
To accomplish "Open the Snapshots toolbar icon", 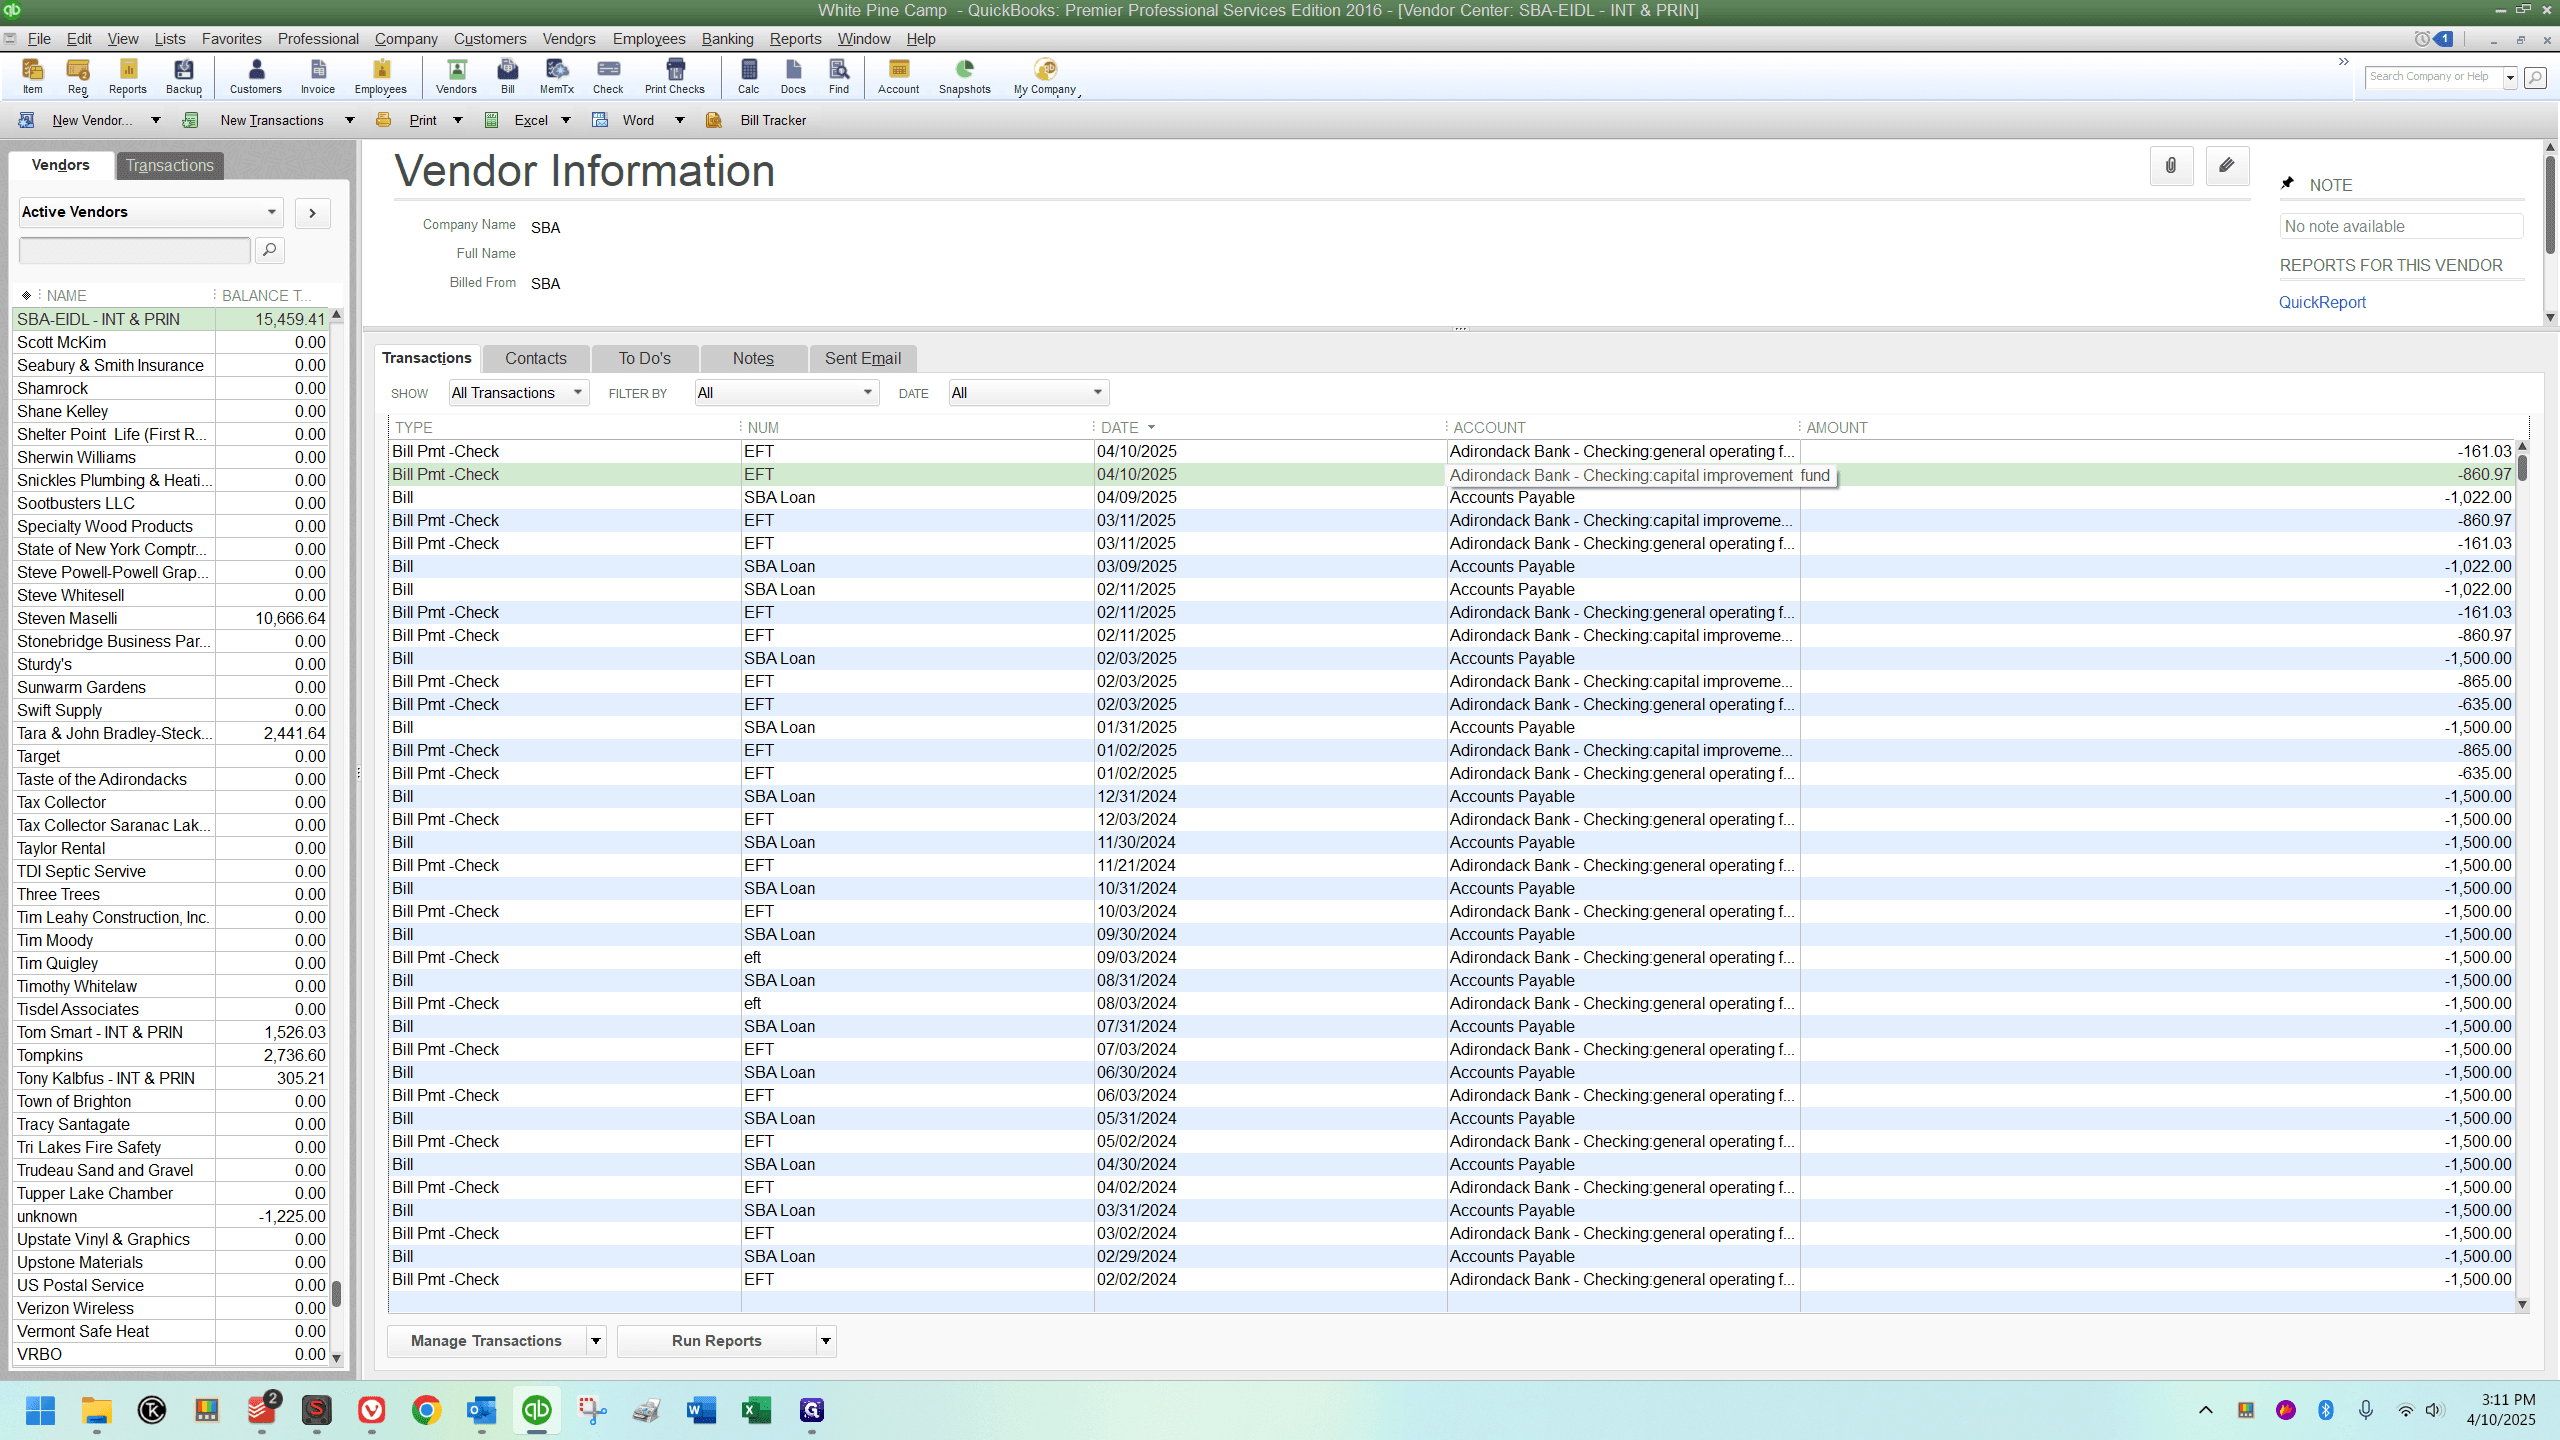I will coord(965,76).
